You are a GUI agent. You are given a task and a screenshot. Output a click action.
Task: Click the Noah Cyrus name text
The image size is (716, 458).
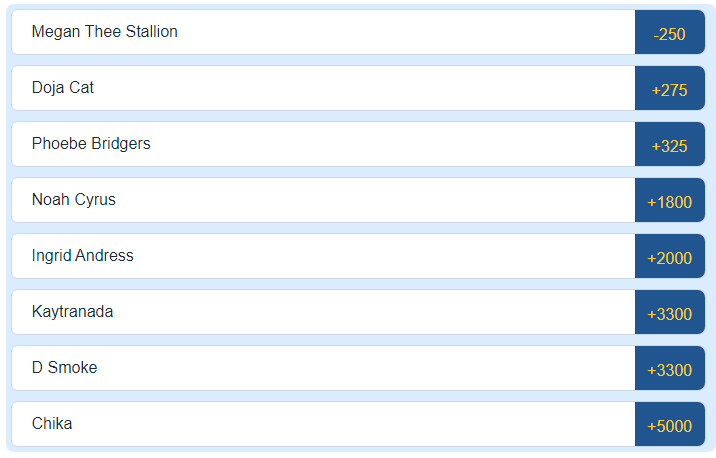(x=73, y=200)
